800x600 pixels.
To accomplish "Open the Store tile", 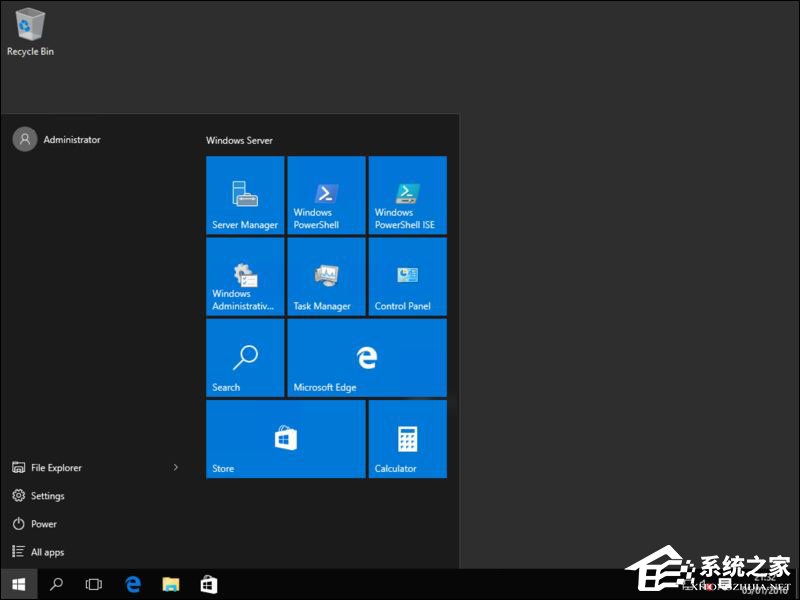I will 285,438.
